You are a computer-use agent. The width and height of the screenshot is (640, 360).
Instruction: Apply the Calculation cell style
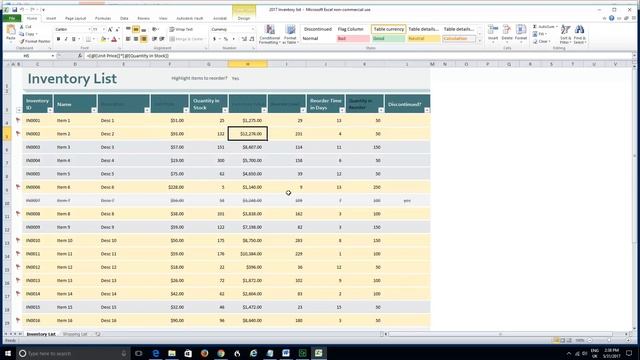pyautogui.click(x=459, y=39)
